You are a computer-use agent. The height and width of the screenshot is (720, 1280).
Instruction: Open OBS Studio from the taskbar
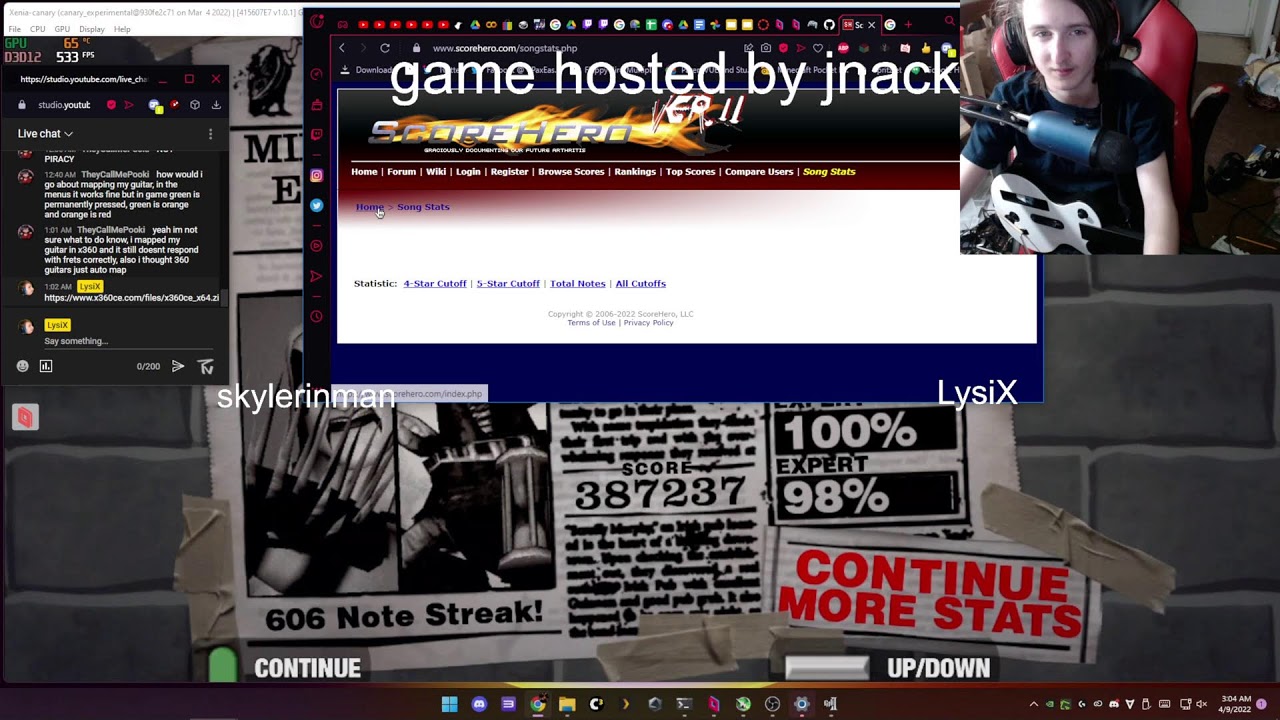pyautogui.click(x=772, y=704)
